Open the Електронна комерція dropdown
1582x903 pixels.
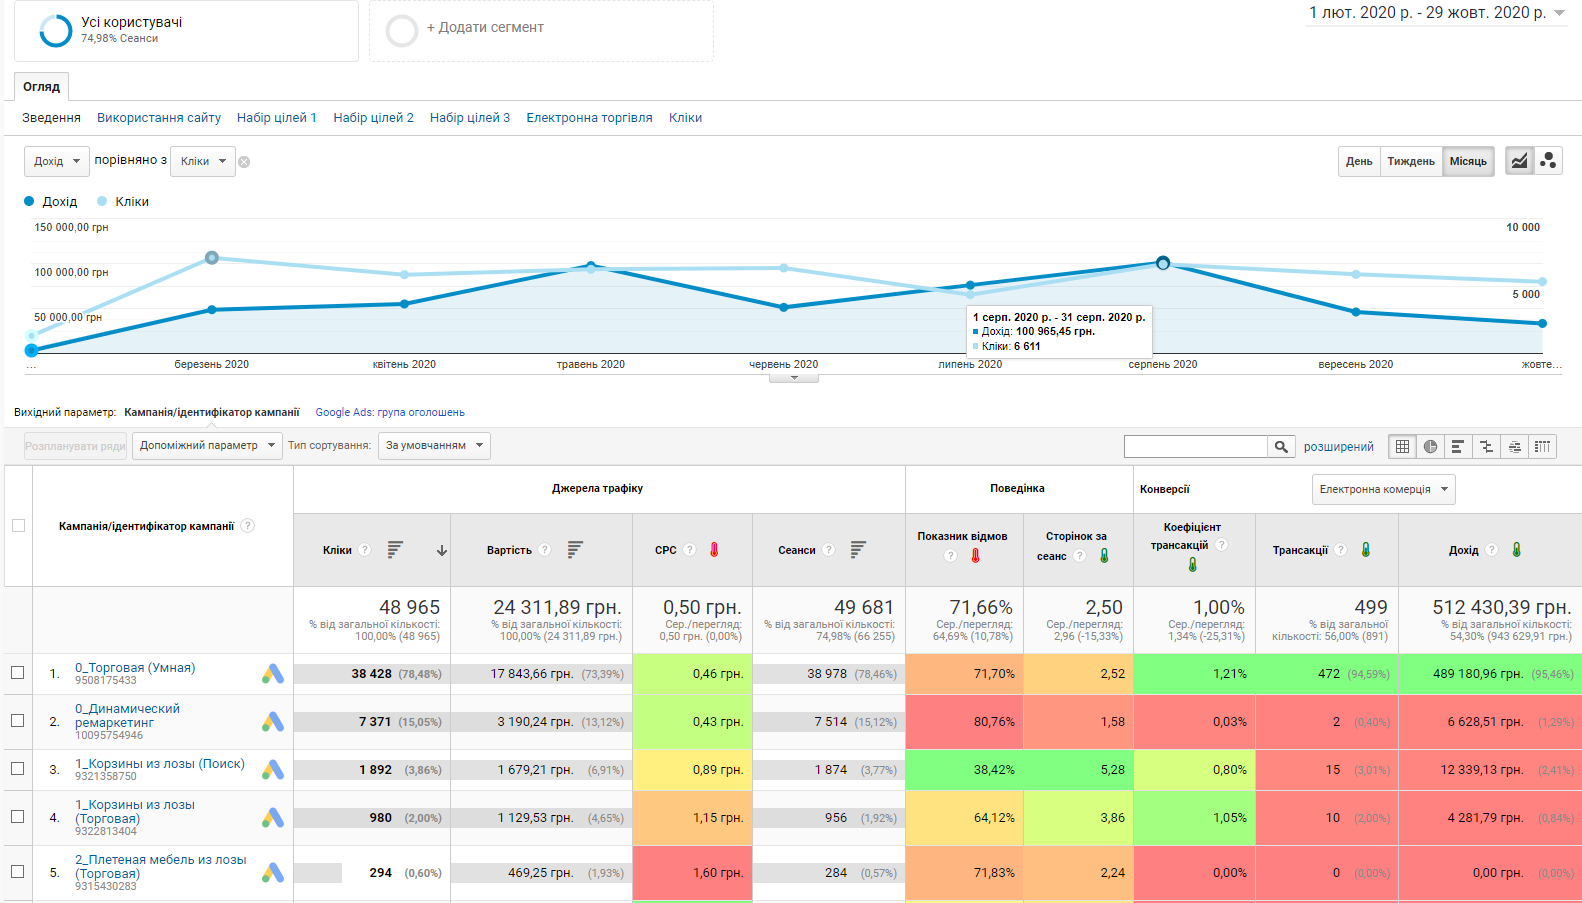[1383, 489]
